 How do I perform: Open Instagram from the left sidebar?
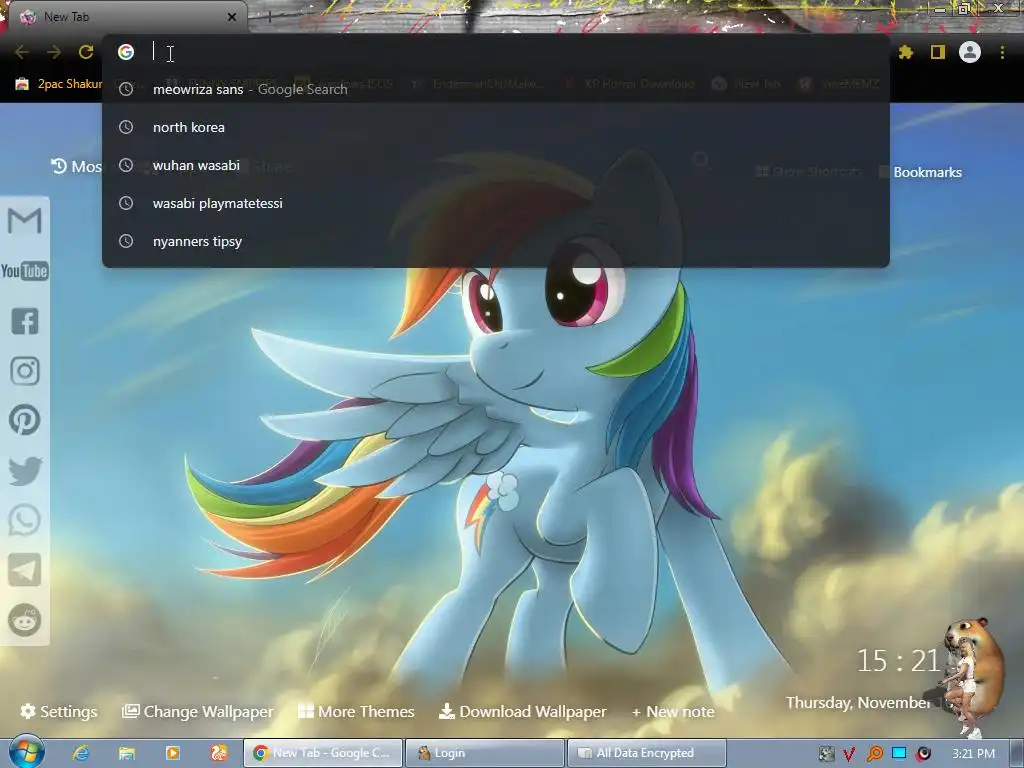click(x=25, y=371)
